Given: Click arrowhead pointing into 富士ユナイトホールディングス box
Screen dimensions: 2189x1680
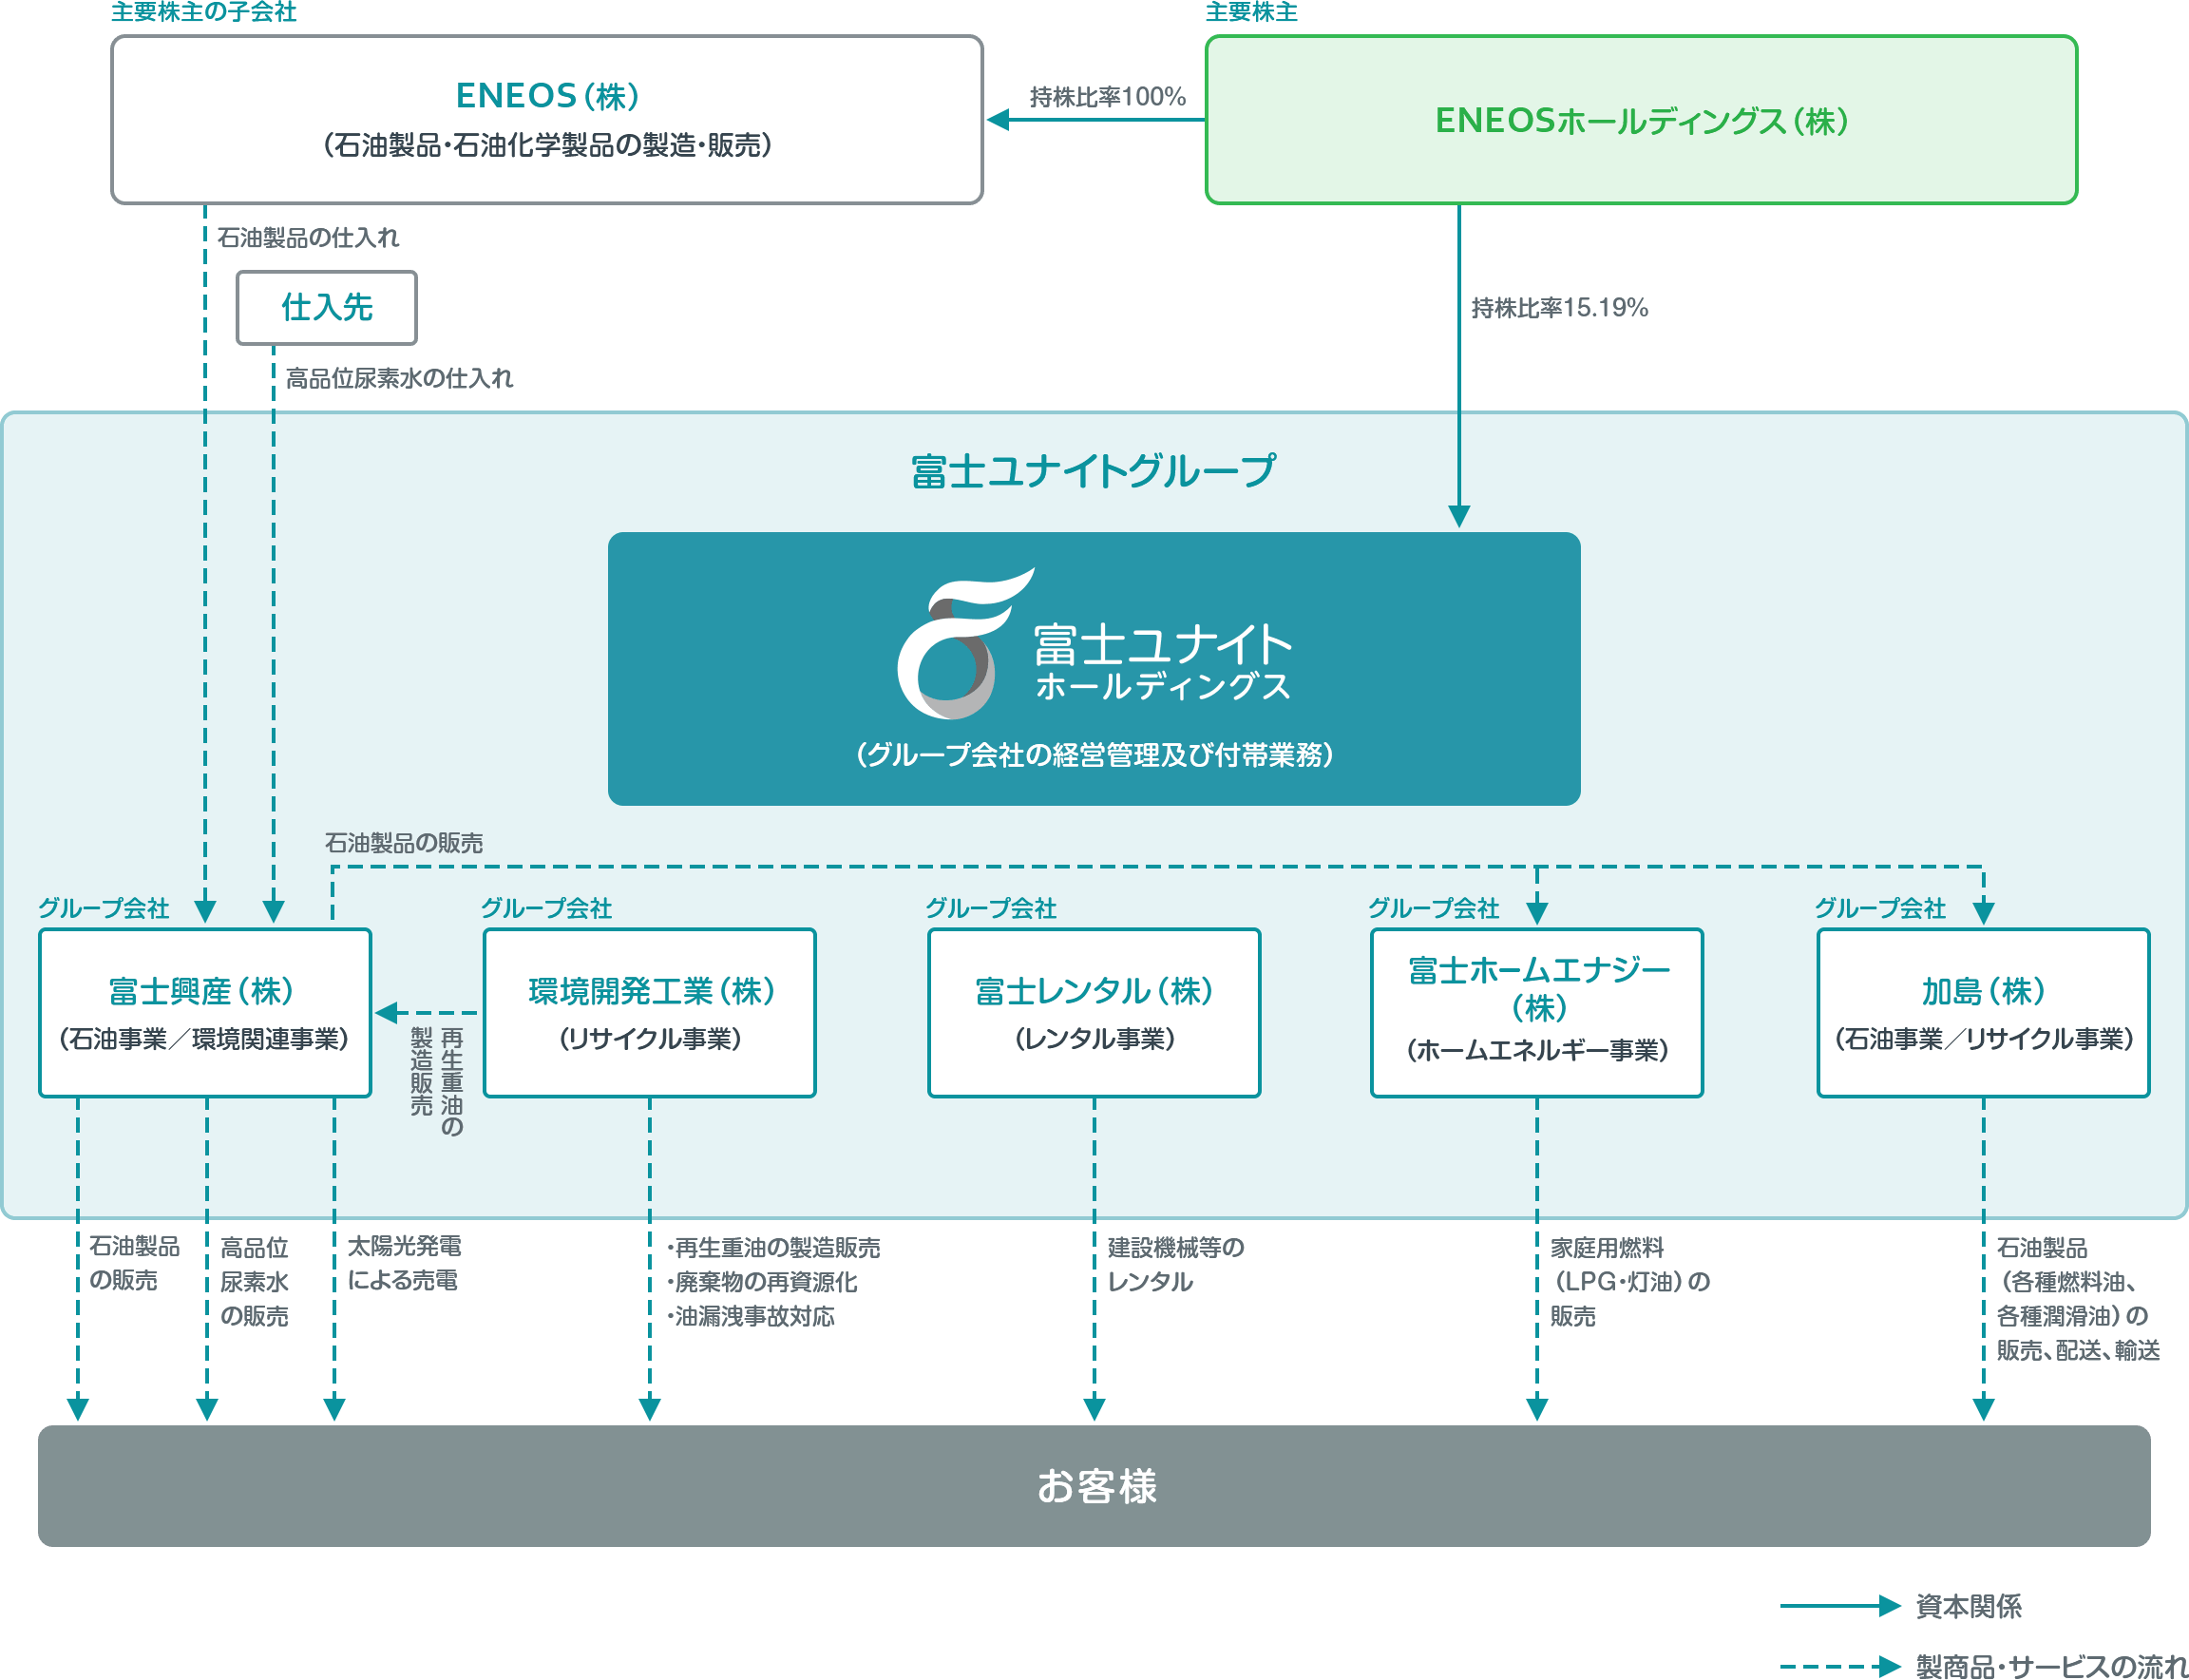Looking at the screenshot, I should (1459, 516).
